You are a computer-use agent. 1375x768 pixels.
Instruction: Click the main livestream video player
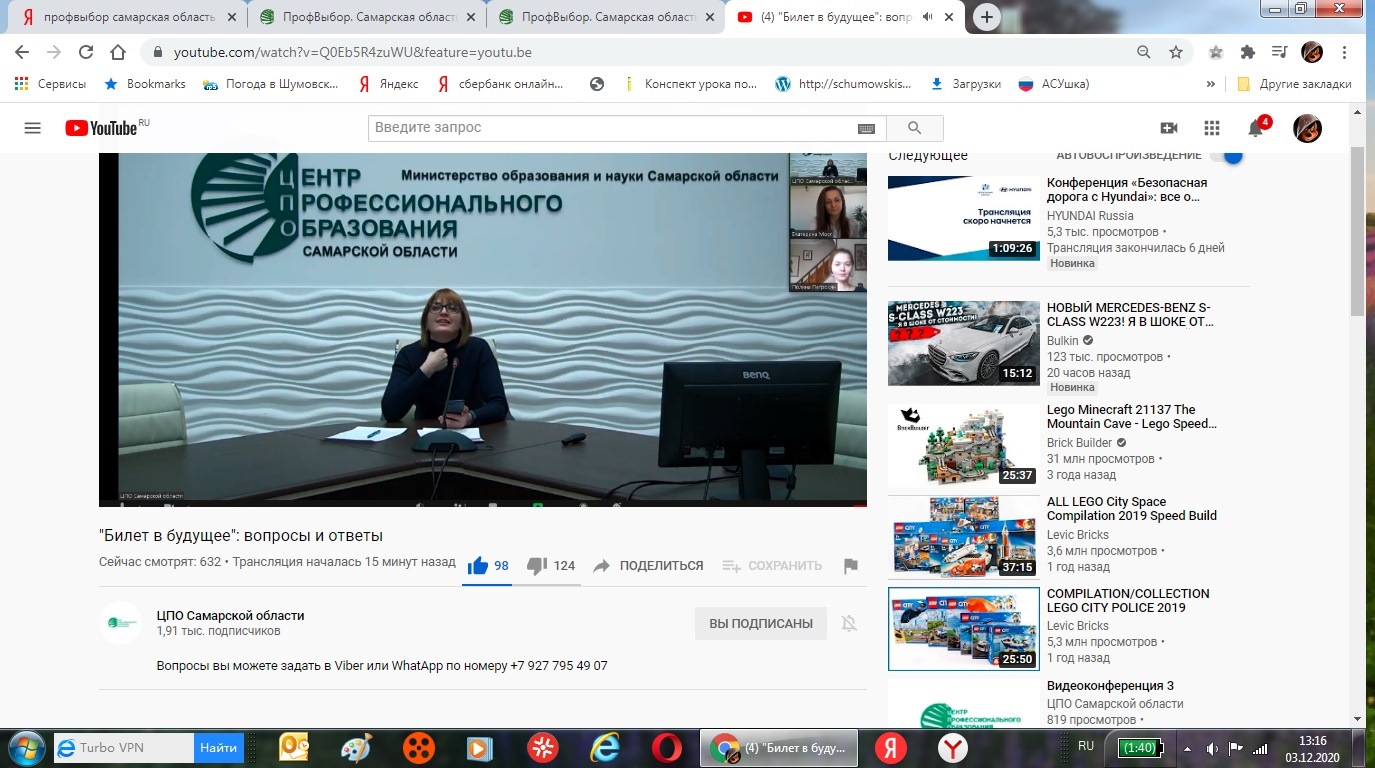[482, 330]
